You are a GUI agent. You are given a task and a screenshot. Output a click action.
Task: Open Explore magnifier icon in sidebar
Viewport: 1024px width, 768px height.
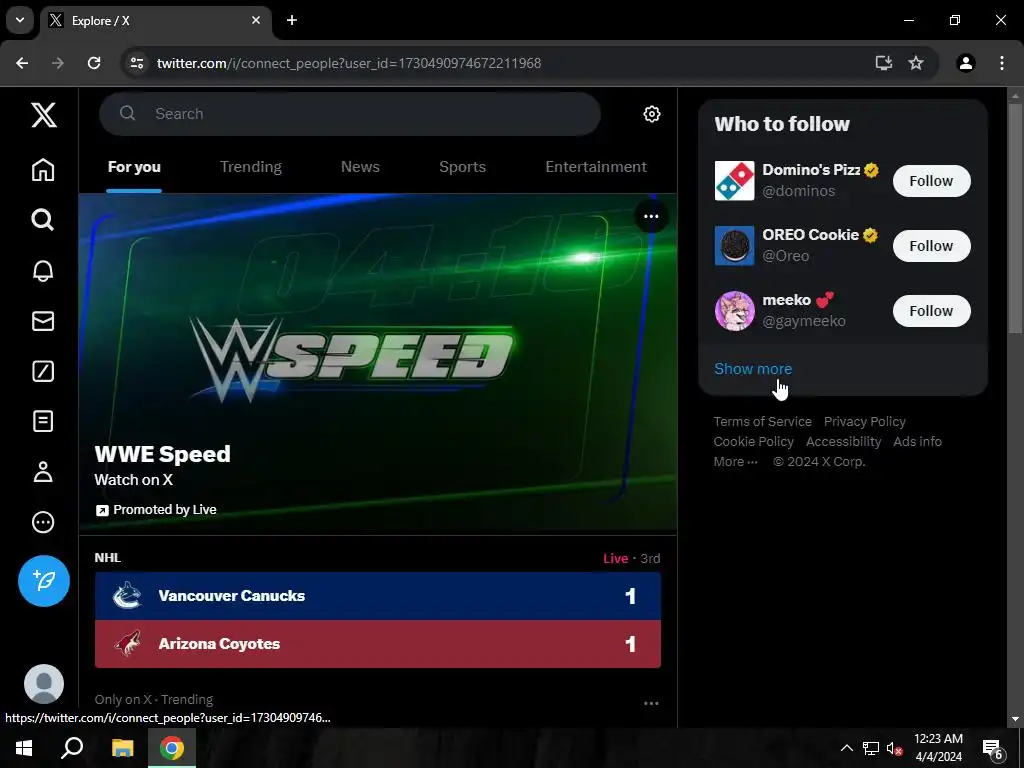click(43, 220)
